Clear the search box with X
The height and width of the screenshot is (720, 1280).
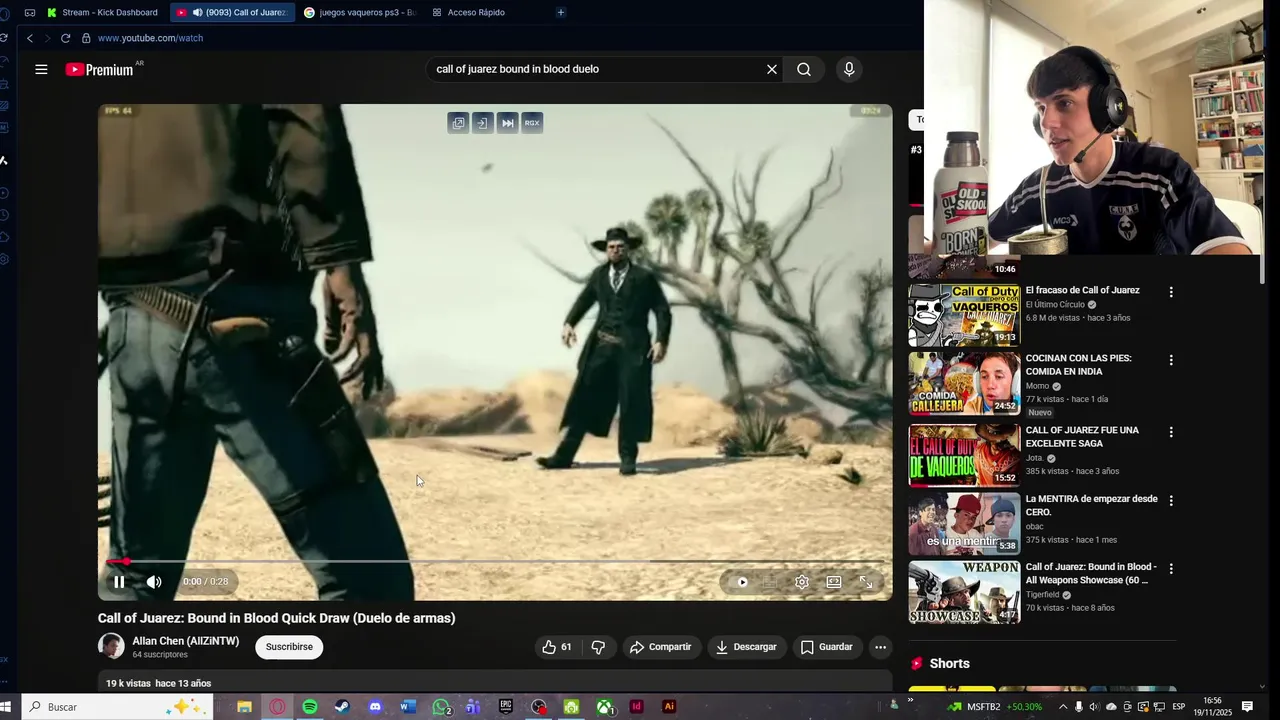[x=772, y=69]
